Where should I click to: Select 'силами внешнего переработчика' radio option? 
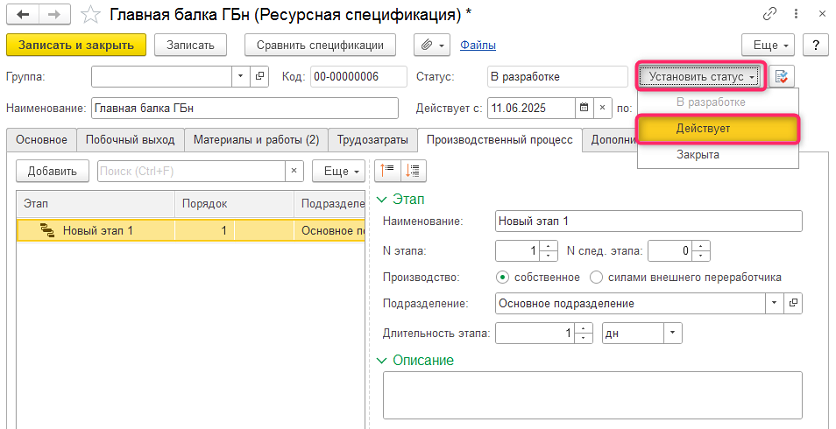pos(596,277)
